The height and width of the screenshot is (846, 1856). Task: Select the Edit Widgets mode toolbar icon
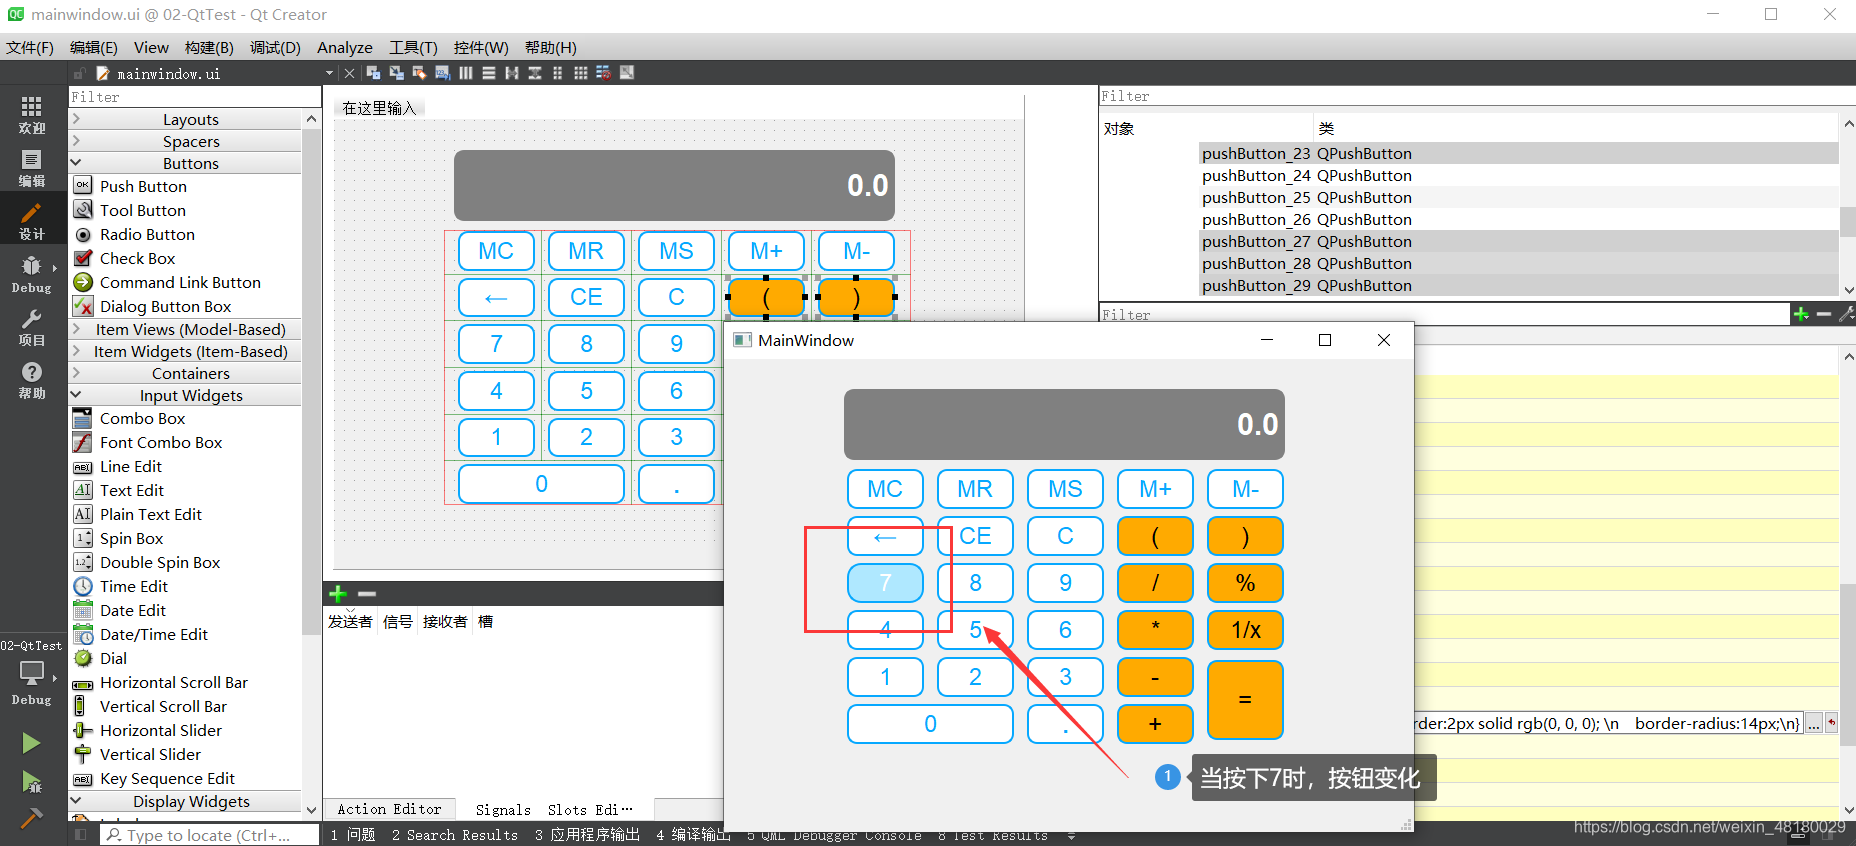pyautogui.click(x=373, y=73)
